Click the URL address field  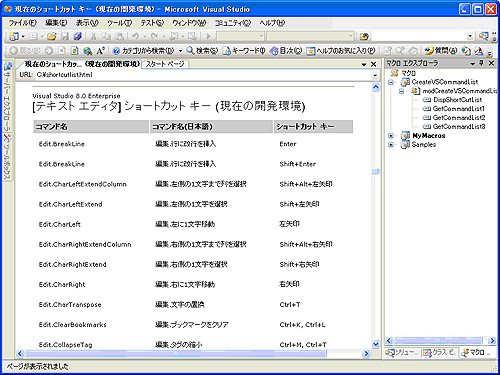pos(203,75)
